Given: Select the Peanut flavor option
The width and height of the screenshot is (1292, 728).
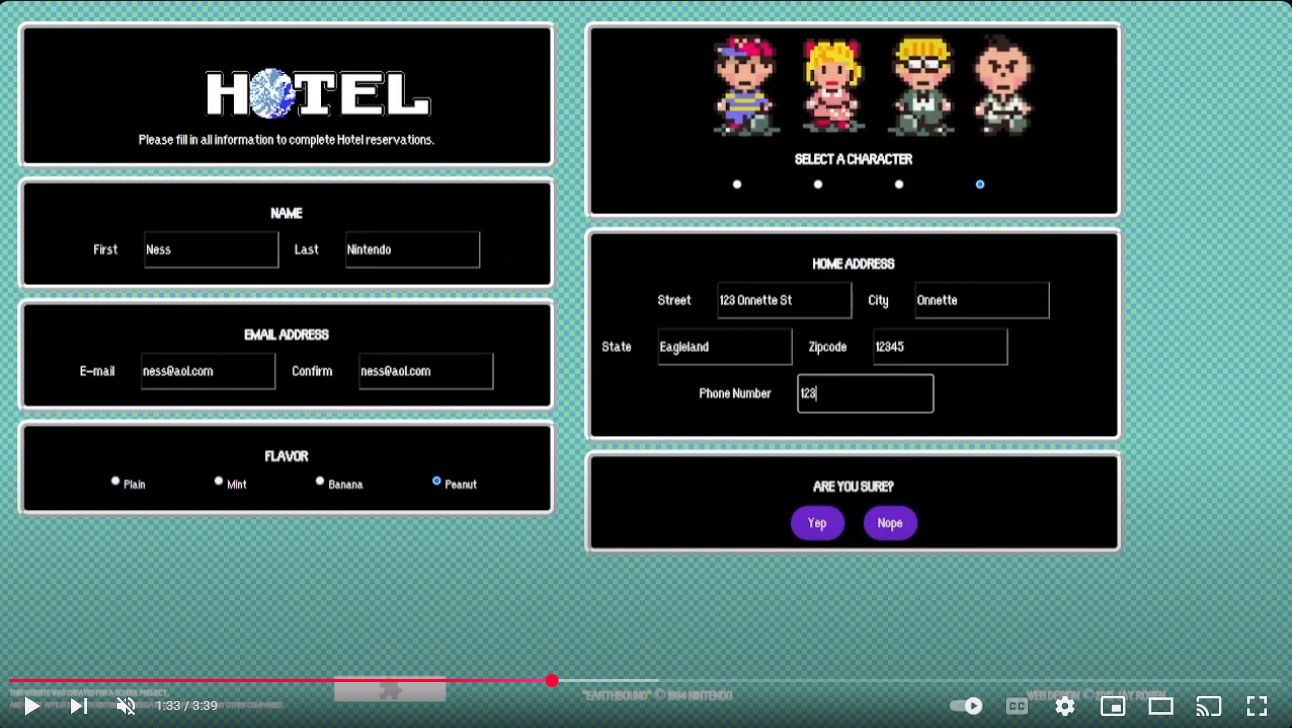Looking at the screenshot, I should pos(436,481).
